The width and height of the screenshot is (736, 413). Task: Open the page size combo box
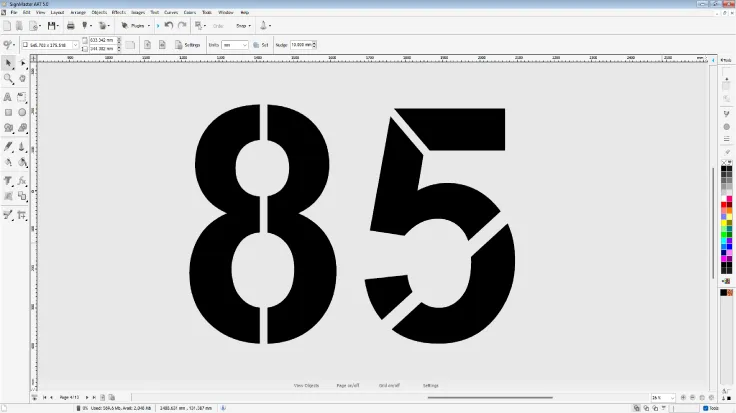point(50,45)
